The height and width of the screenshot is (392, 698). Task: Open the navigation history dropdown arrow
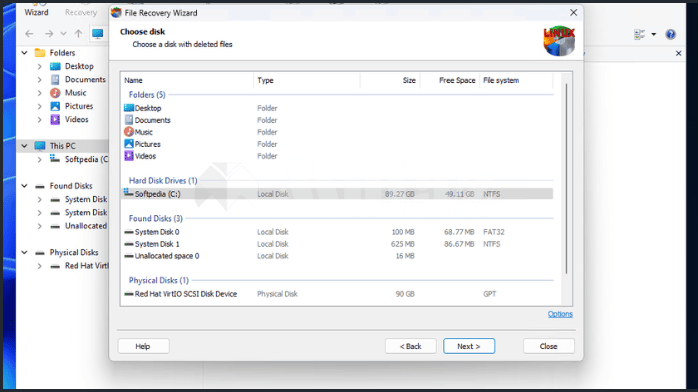coord(64,34)
